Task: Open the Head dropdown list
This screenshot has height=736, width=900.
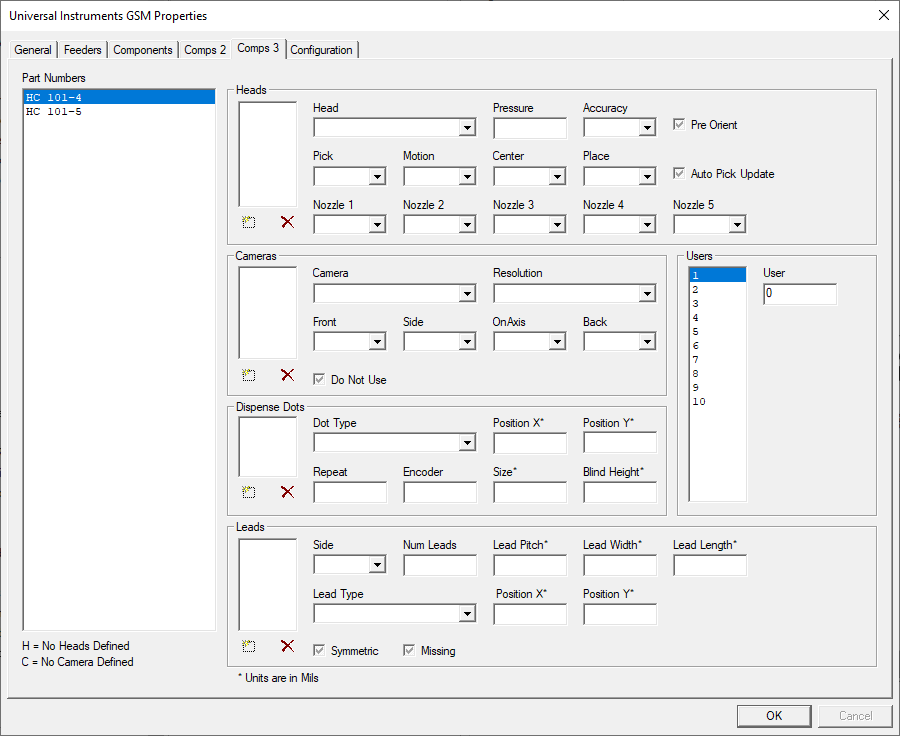Action: (466, 127)
